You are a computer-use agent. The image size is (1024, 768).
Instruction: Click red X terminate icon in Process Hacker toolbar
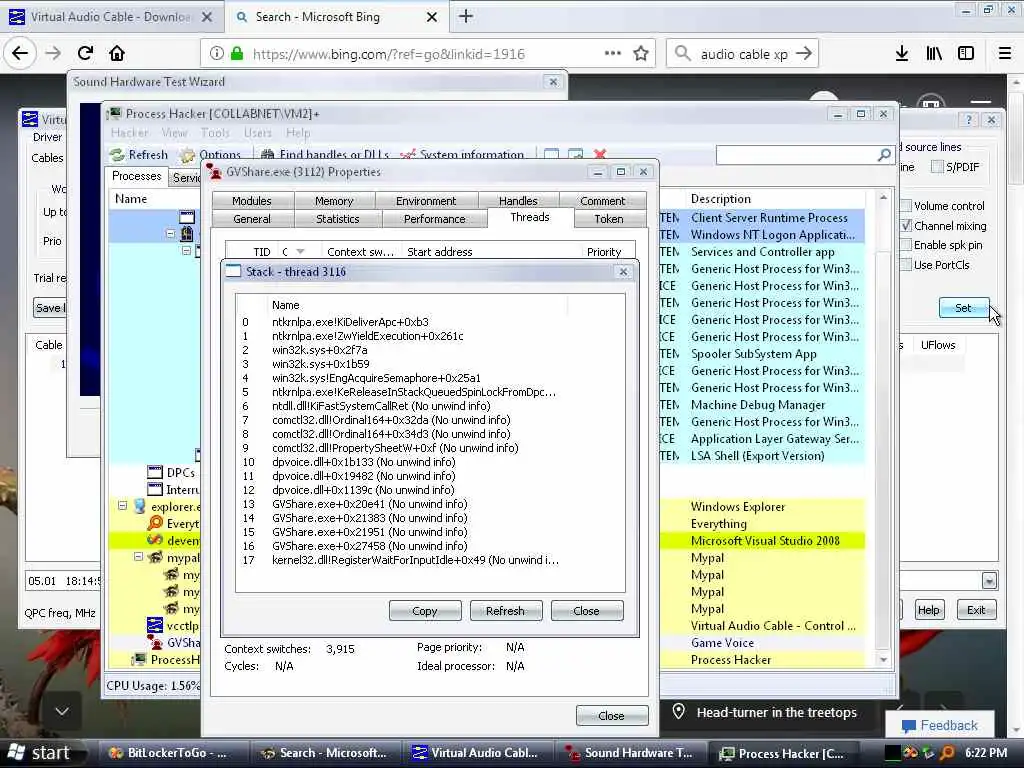tap(600, 155)
